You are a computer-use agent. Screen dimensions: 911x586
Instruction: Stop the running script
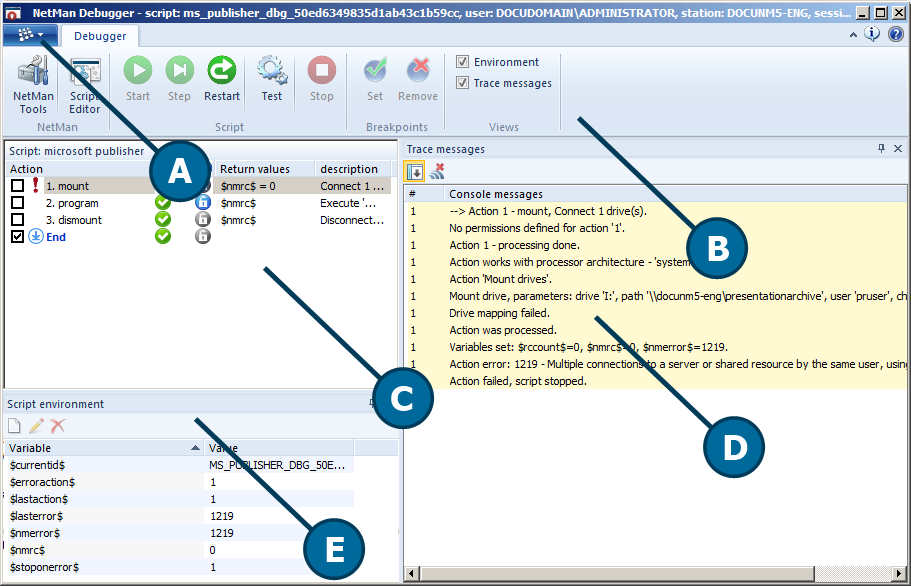[321, 70]
